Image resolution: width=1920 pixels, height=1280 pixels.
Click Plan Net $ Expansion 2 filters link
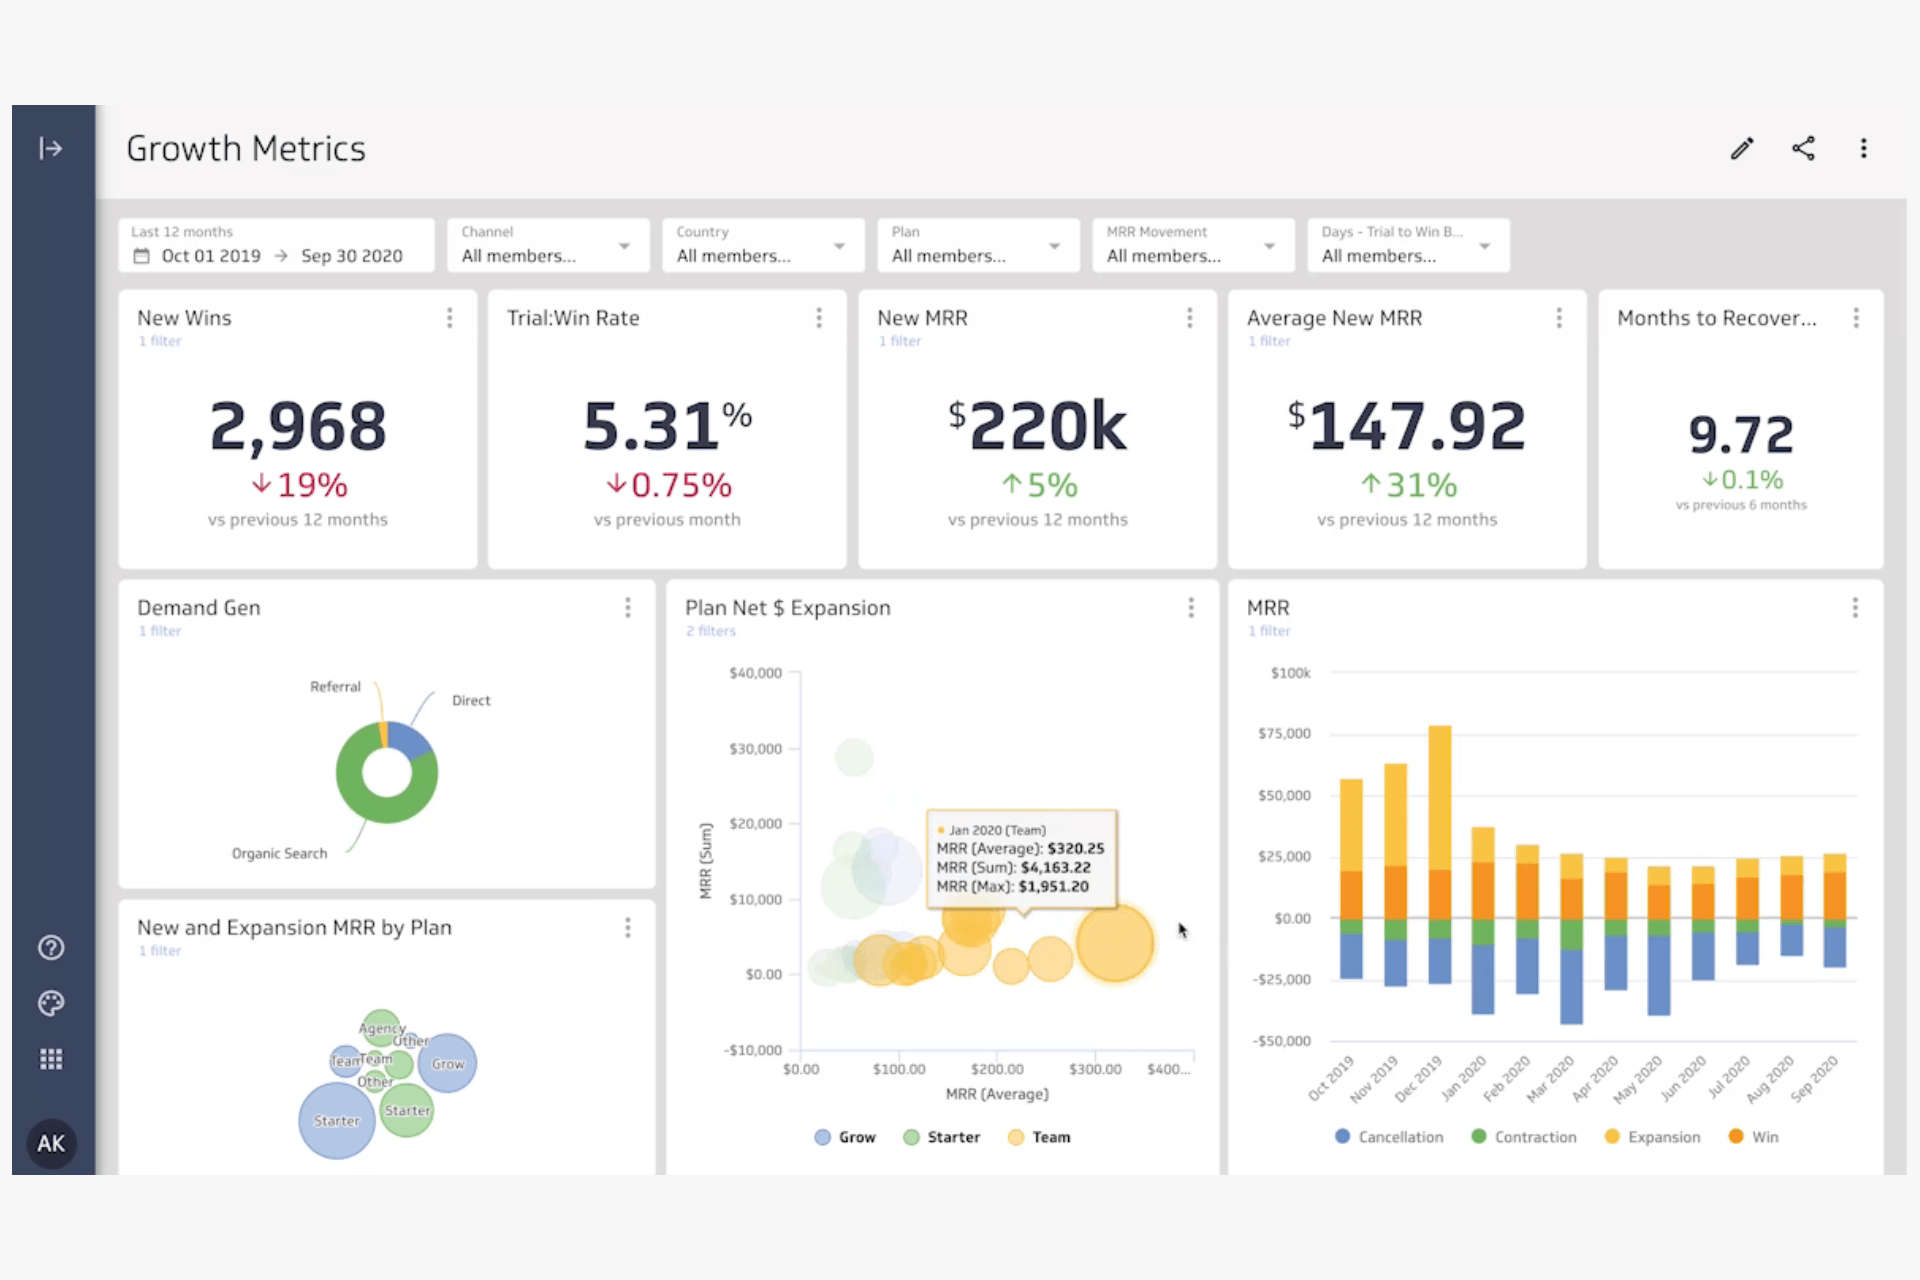click(x=711, y=631)
